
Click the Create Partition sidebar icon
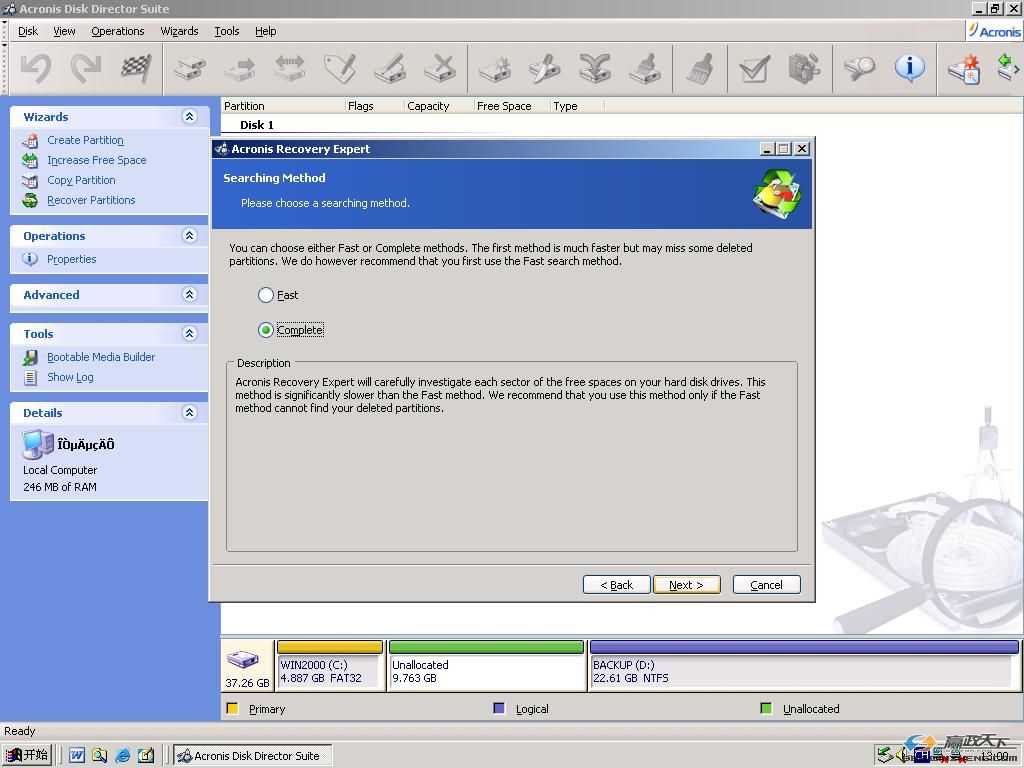[30, 140]
